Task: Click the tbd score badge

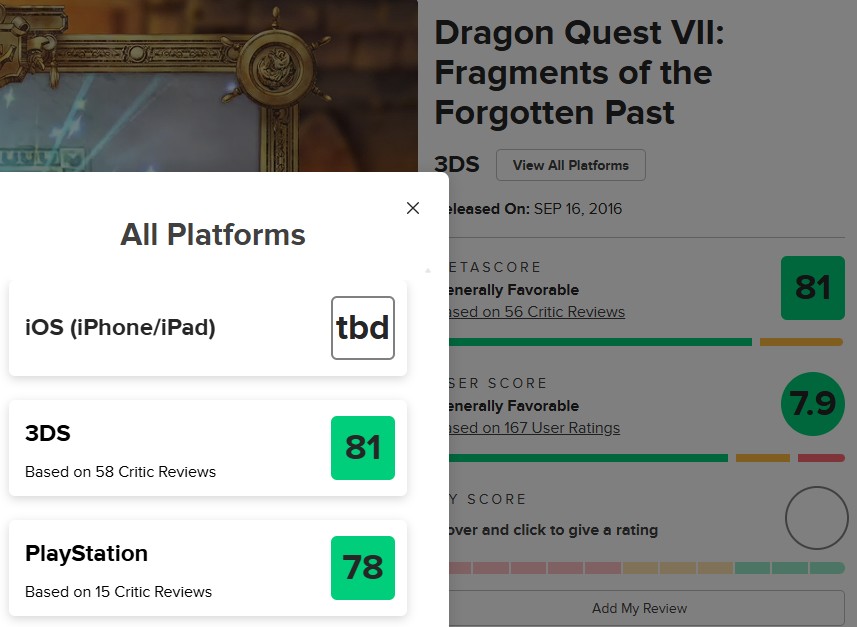Action: pyautogui.click(x=363, y=328)
